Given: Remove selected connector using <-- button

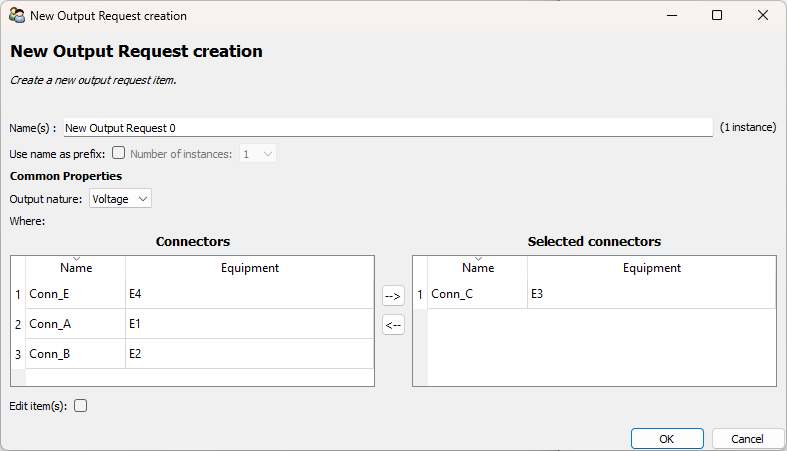Looking at the screenshot, I should [393, 325].
